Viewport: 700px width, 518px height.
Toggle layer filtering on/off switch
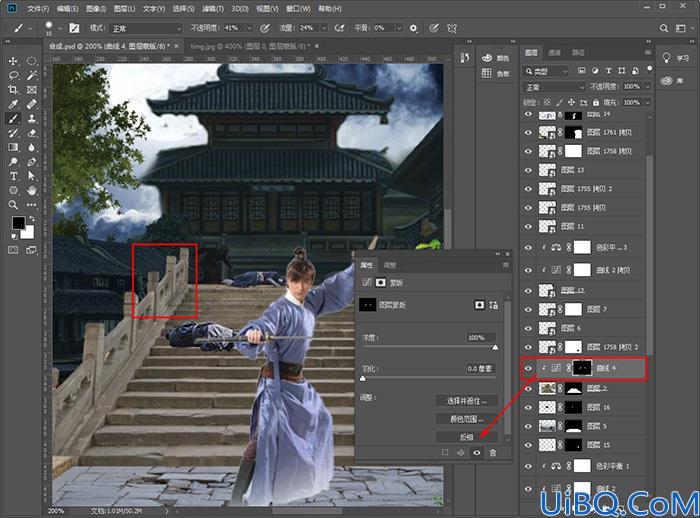(x=650, y=69)
